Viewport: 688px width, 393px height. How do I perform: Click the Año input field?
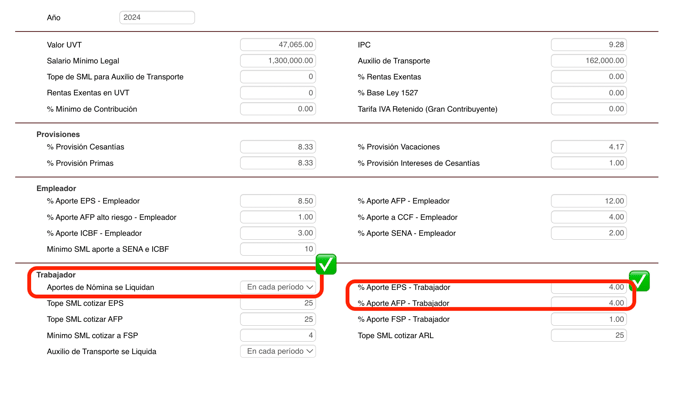pyautogui.click(x=157, y=18)
